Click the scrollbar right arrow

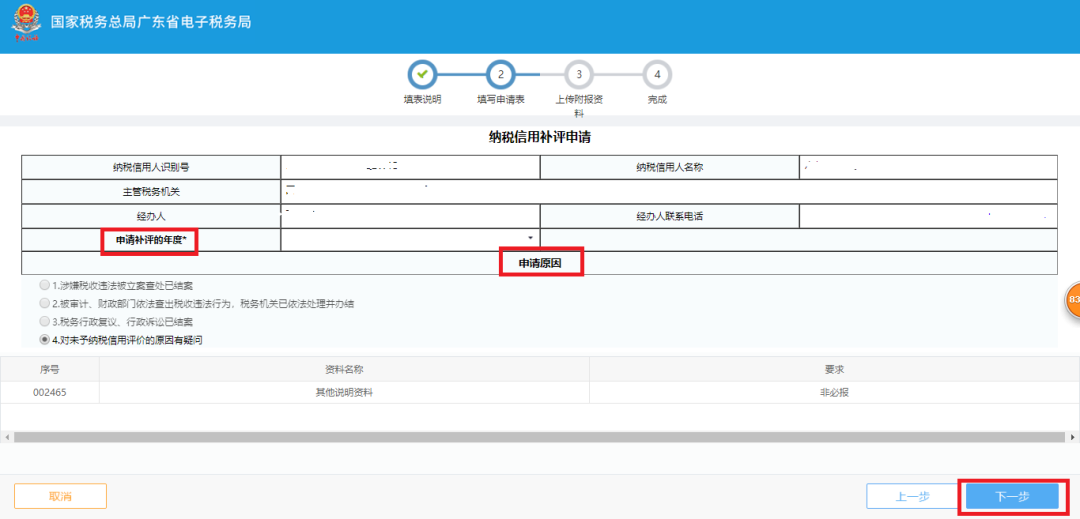point(1072,438)
